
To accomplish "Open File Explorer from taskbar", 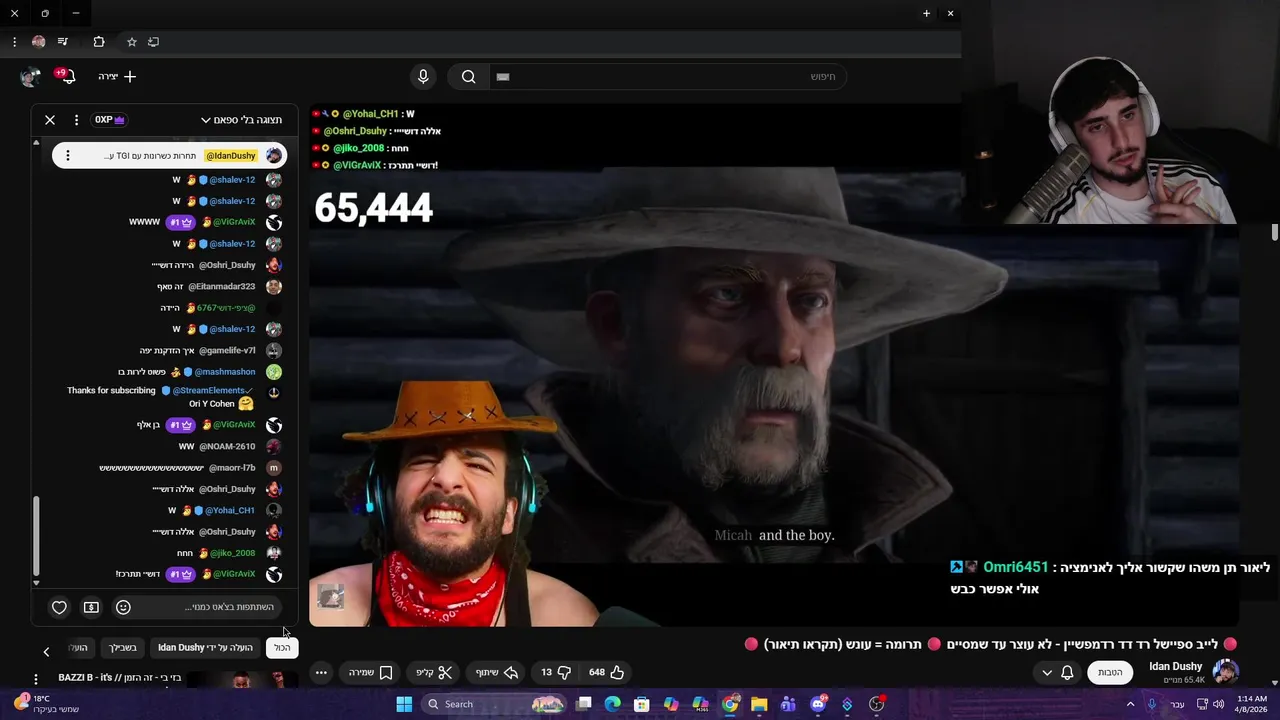I will pyautogui.click(x=759, y=704).
